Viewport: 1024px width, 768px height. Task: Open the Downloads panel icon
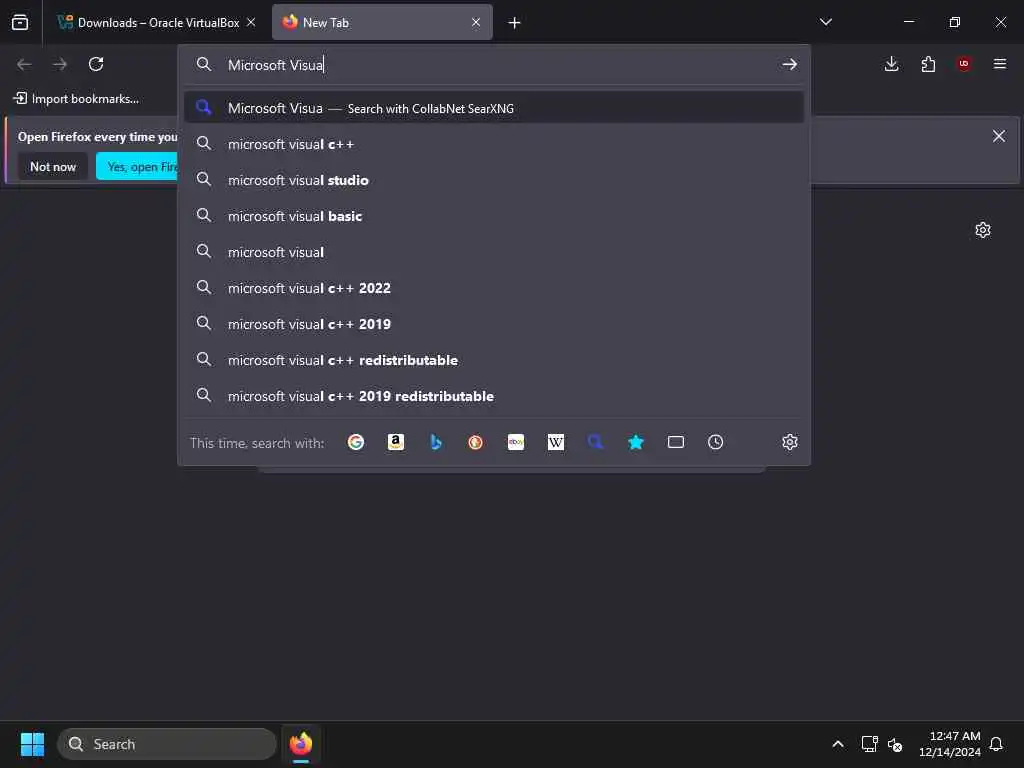click(x=891, y=64)
